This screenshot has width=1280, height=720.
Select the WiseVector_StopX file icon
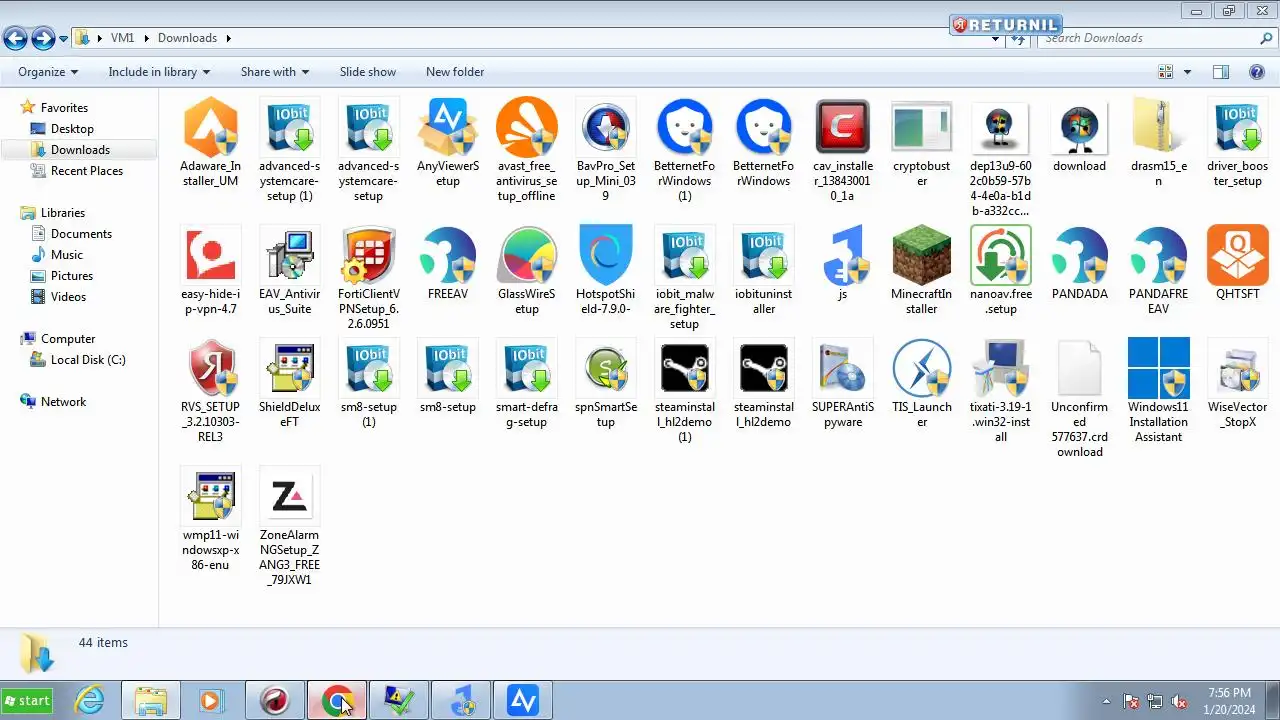pyautogui.click(x=1238, y=369)
